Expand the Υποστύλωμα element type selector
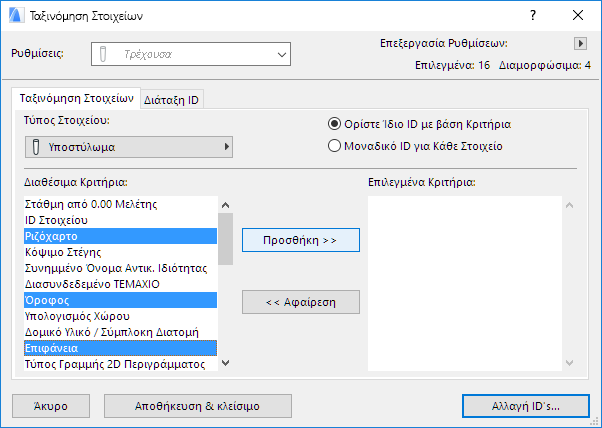 point(130,147)
